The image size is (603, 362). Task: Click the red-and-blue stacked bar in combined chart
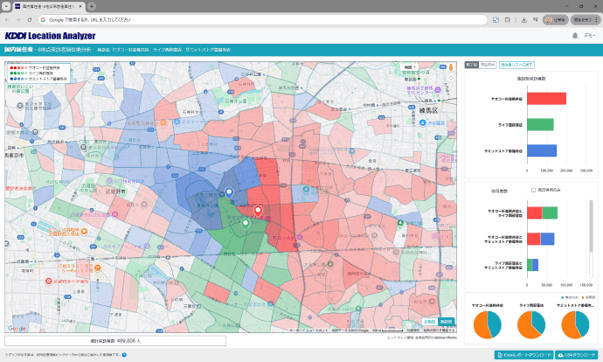click(x=541, y=239)
